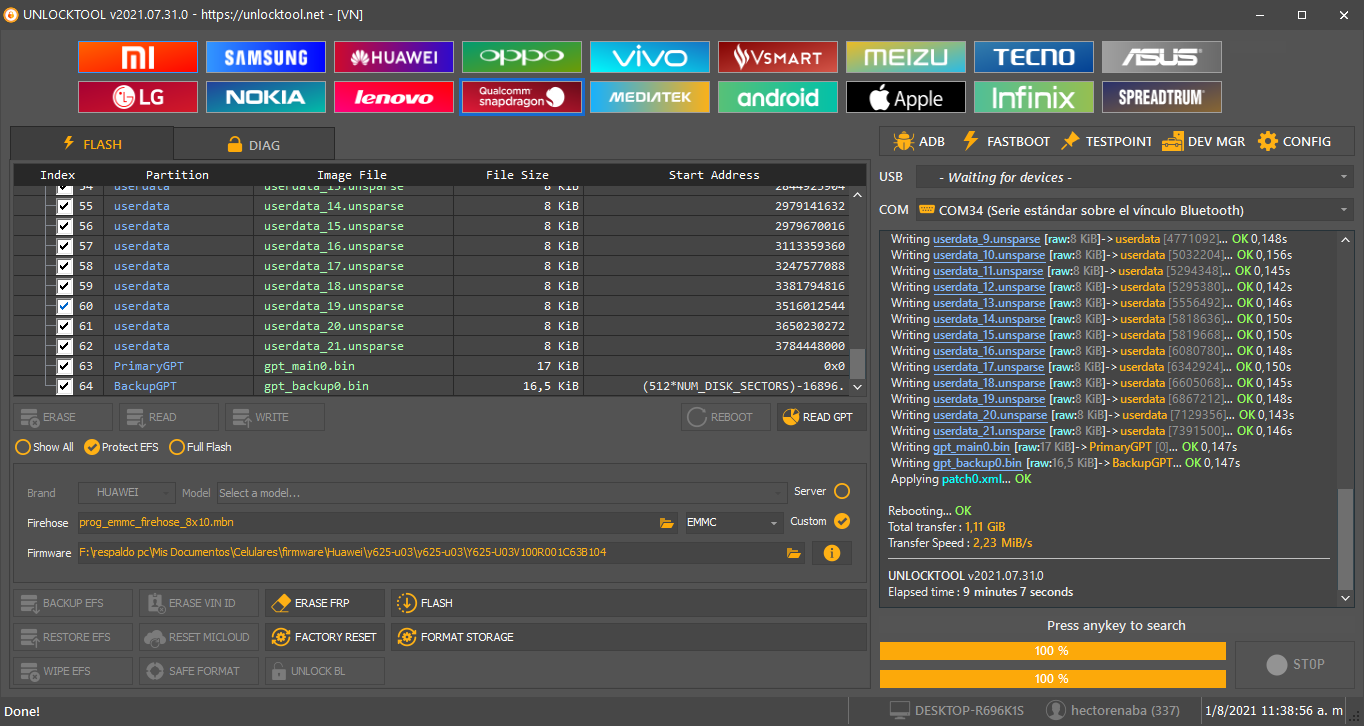Click the FORMAT STORAGE button

coord(629,637)
